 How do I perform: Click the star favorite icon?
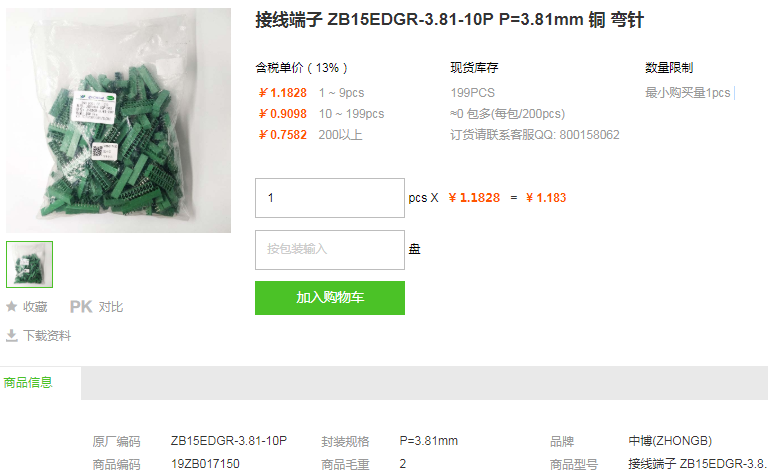[11, 307]
